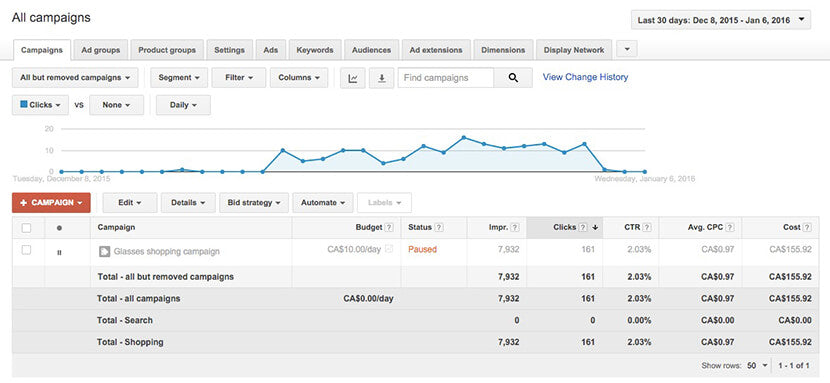
Task: Open the Glasses shopping campaign link
Action: point(167,252)
